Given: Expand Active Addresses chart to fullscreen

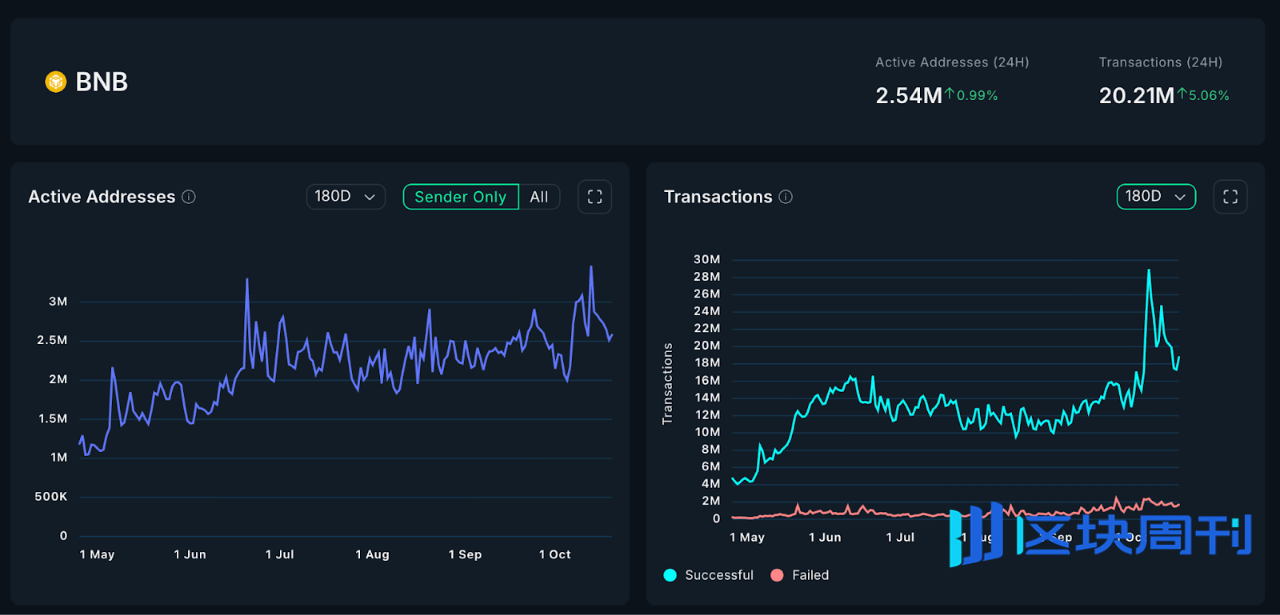Looking at the screenshot, I should pyautogui.click(x=595, y=197).
